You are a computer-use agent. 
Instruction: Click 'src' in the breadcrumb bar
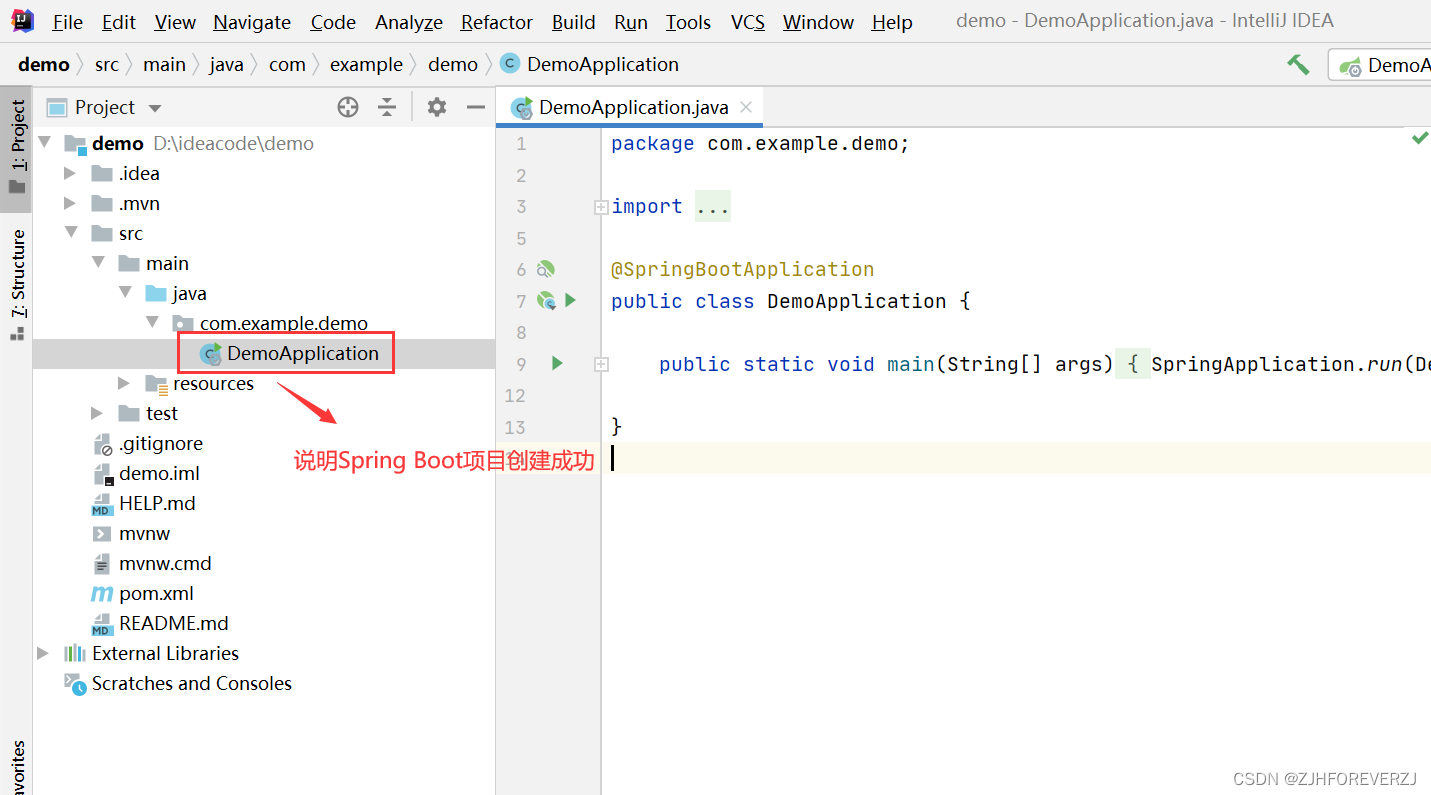tap(107, 64)
